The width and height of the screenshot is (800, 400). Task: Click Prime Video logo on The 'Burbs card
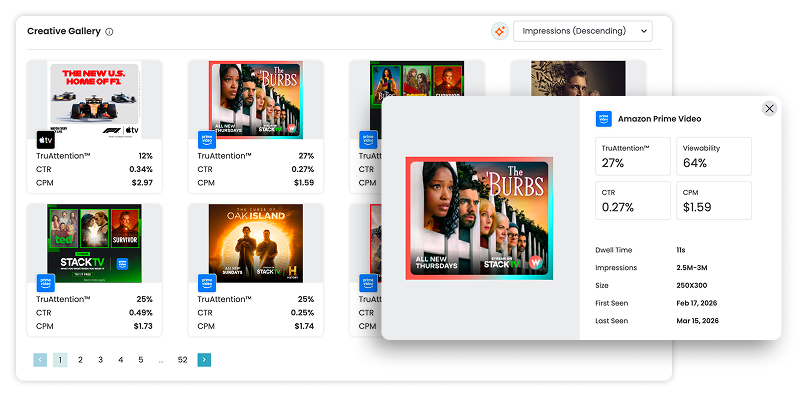coord(207,140)
